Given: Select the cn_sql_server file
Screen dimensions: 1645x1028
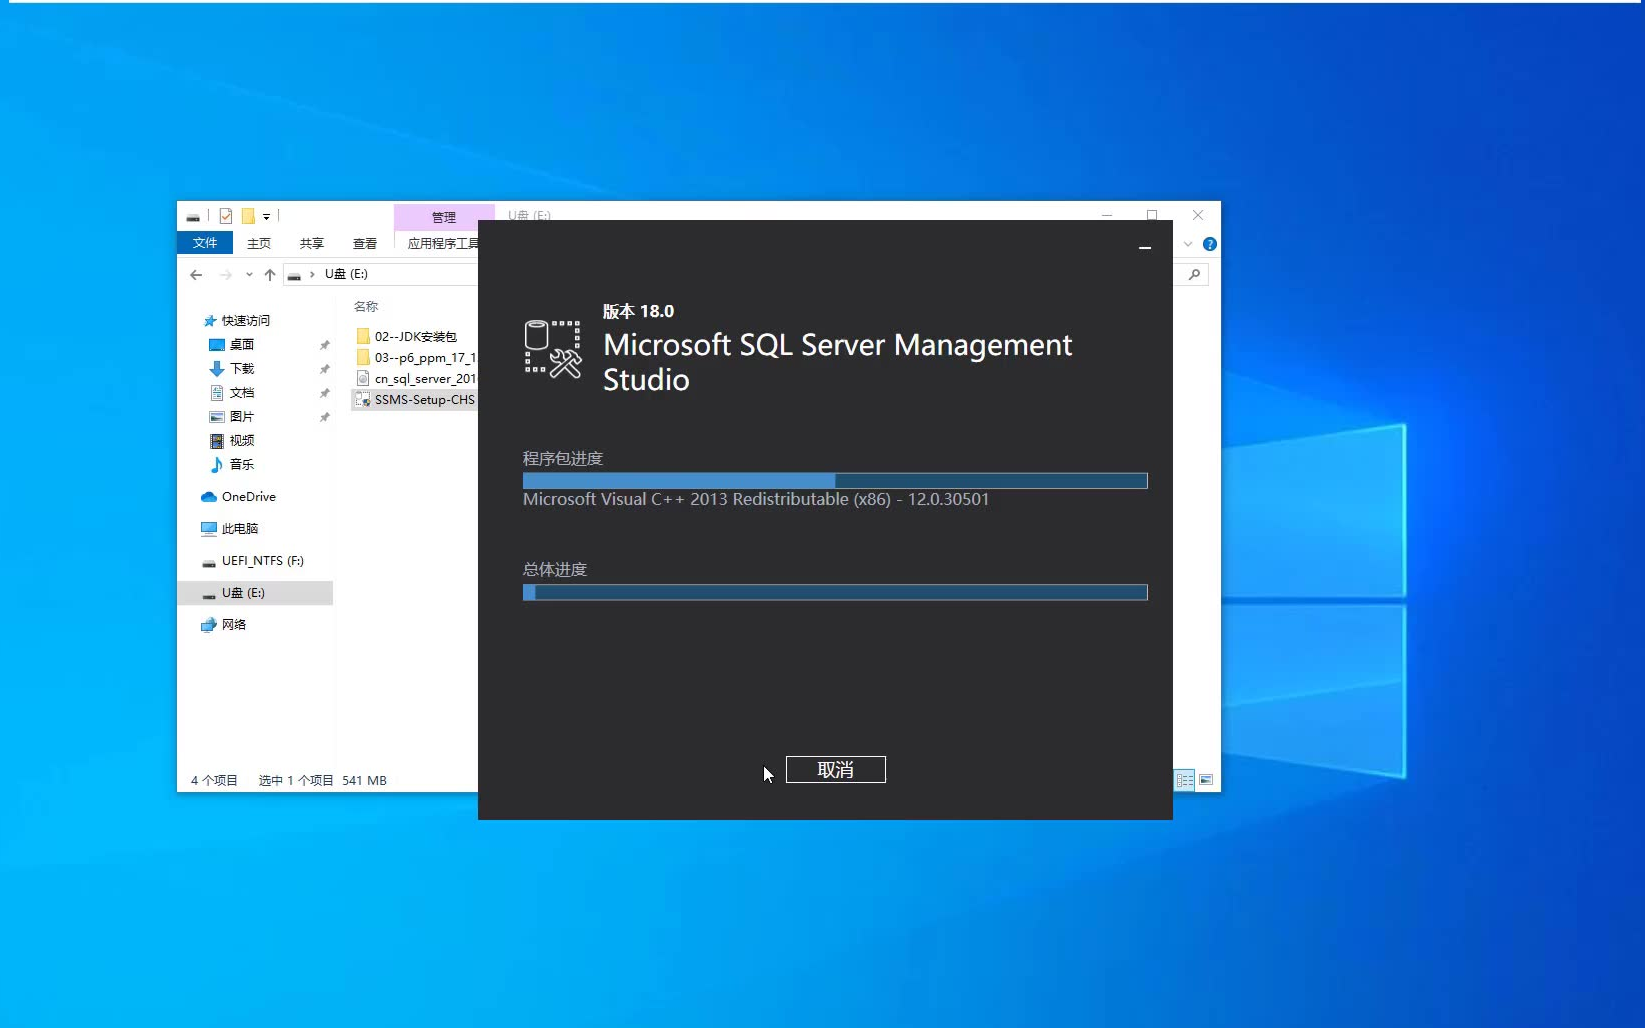Looking at the screenshot, I should [x=416, y=378].
